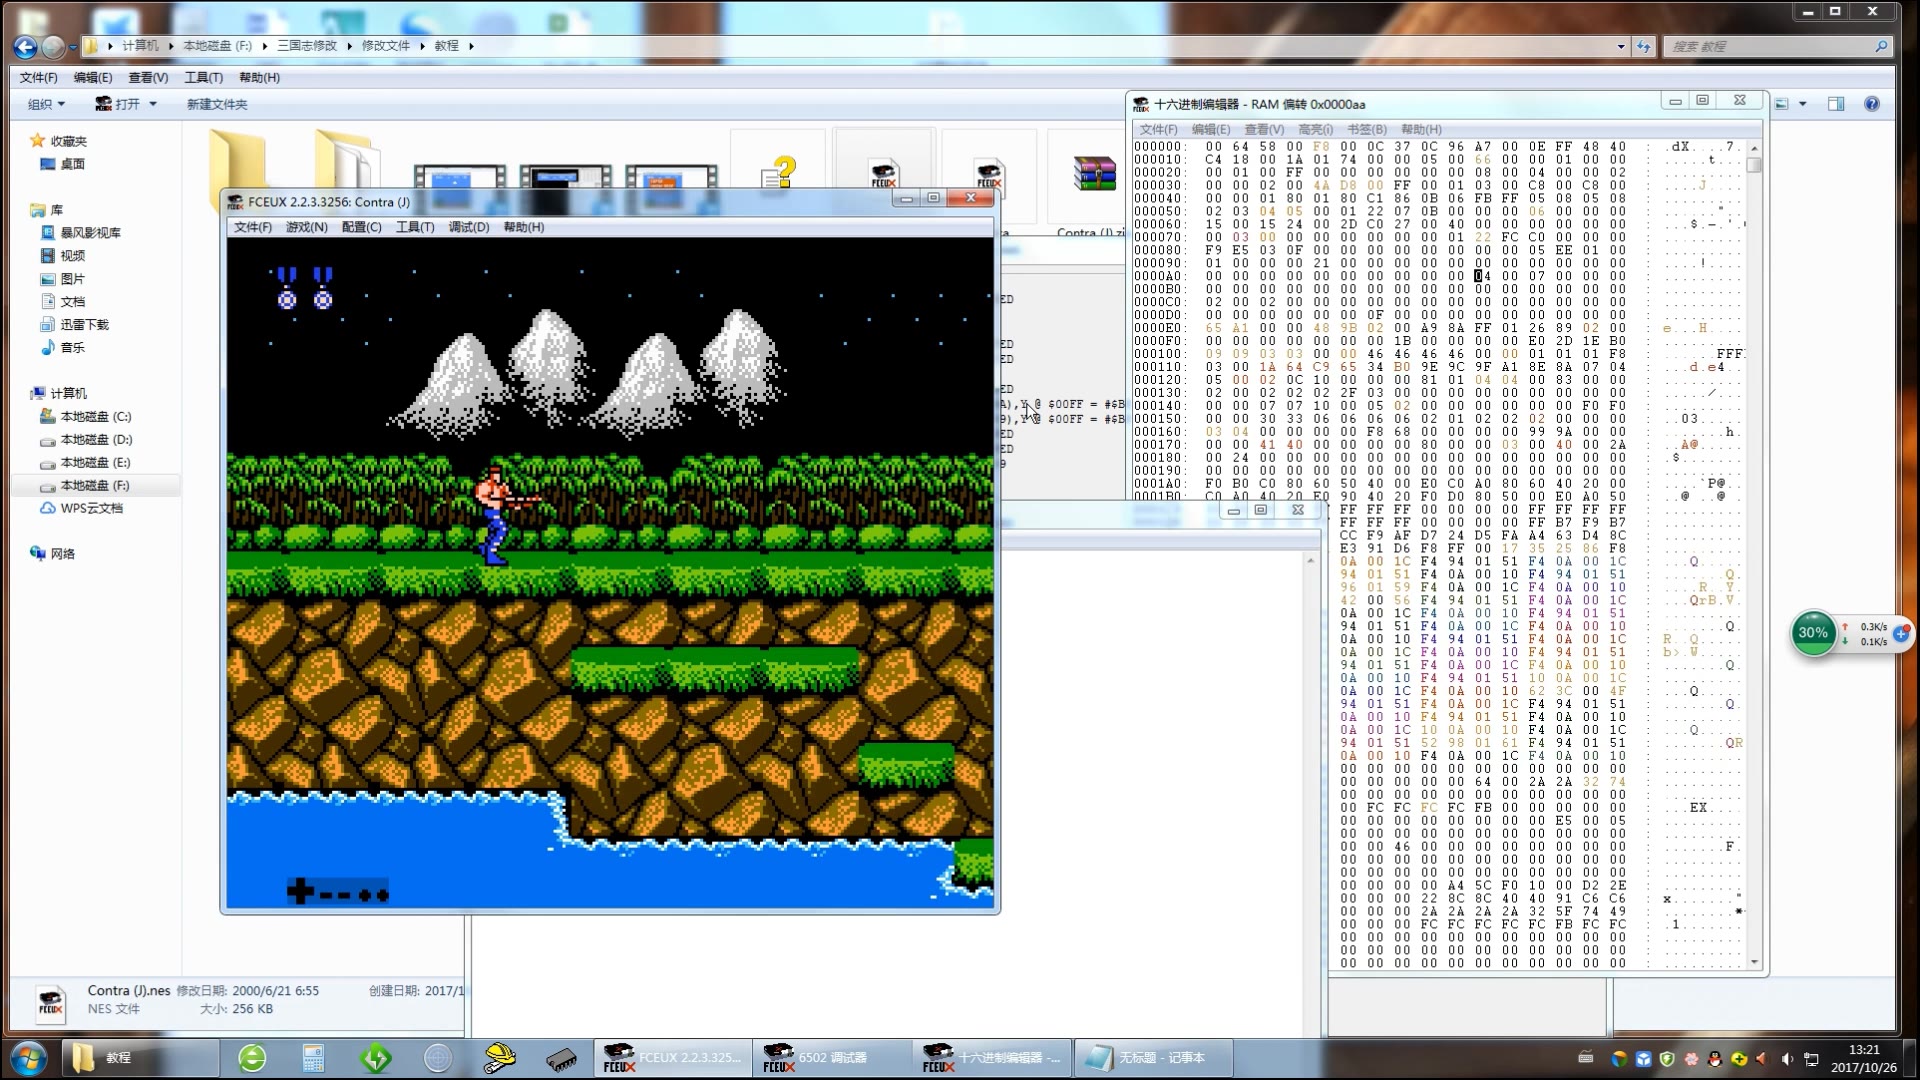Click the 新建文件夹 button
The width and height of the screenshot is (1920, 1080).
tap(217, 104)
